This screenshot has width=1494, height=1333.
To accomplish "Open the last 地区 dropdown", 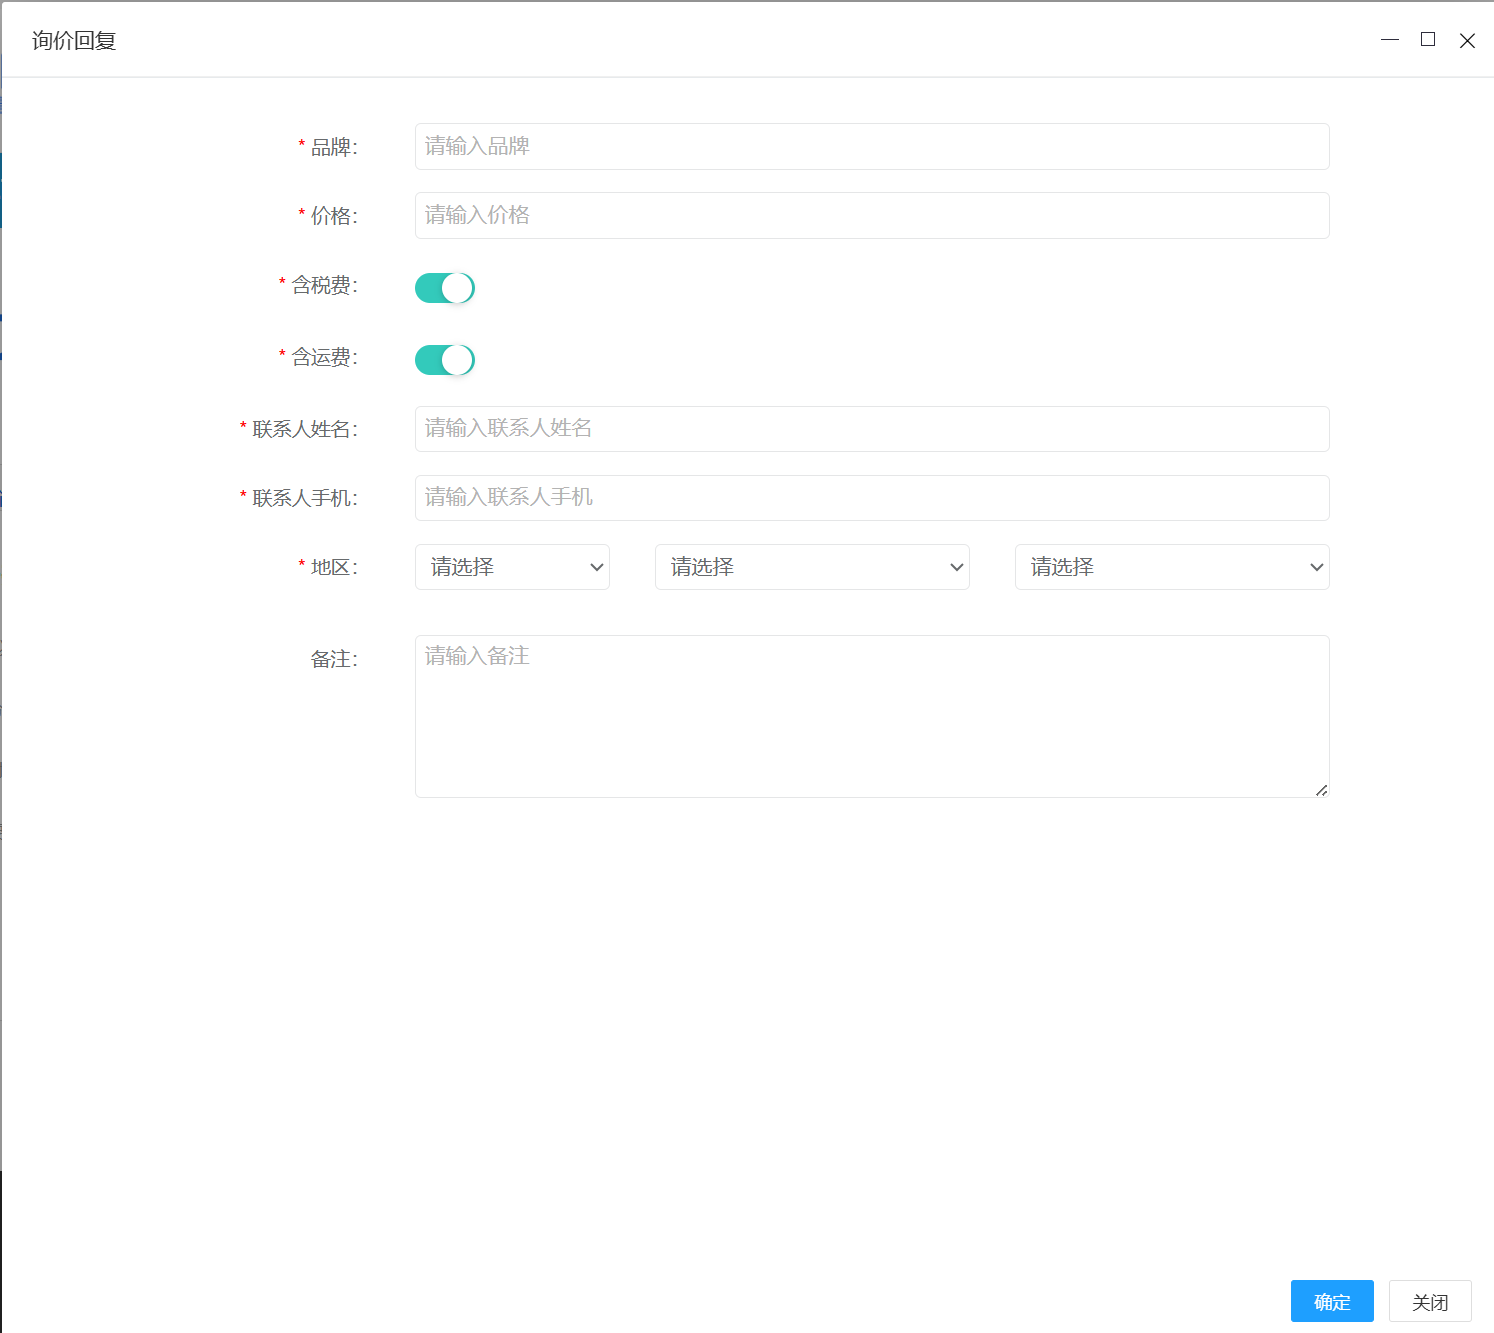I will tap(1172, 567).
